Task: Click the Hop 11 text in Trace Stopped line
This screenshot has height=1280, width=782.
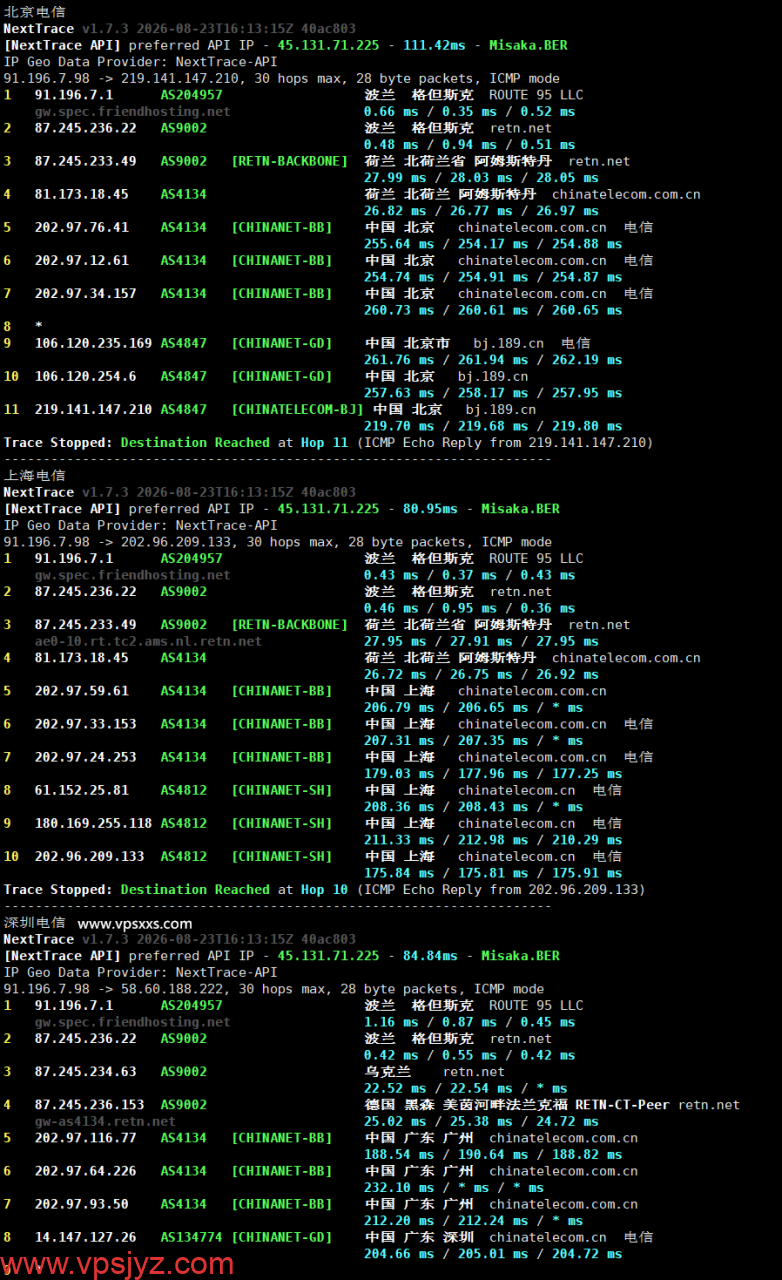Action: click(x=325, y=443)
